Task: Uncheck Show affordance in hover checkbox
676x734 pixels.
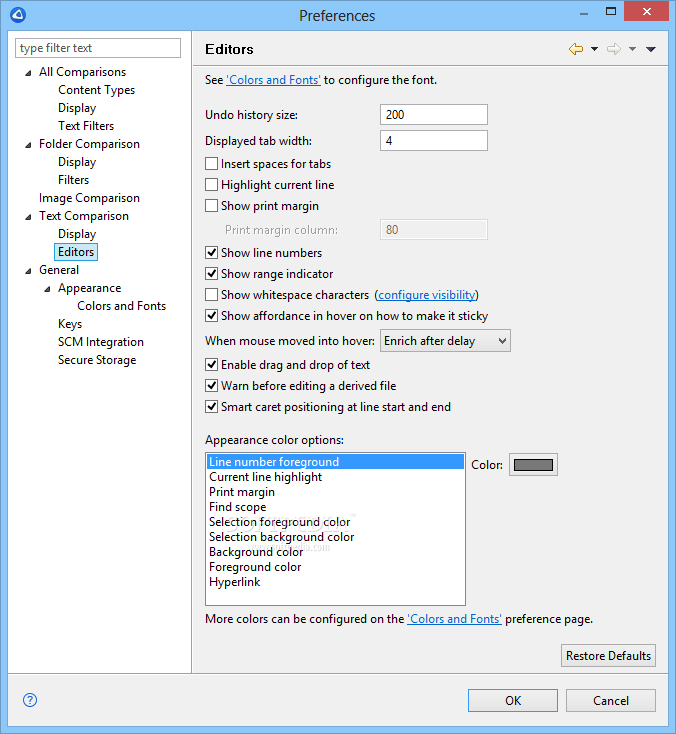Action: 212,316
